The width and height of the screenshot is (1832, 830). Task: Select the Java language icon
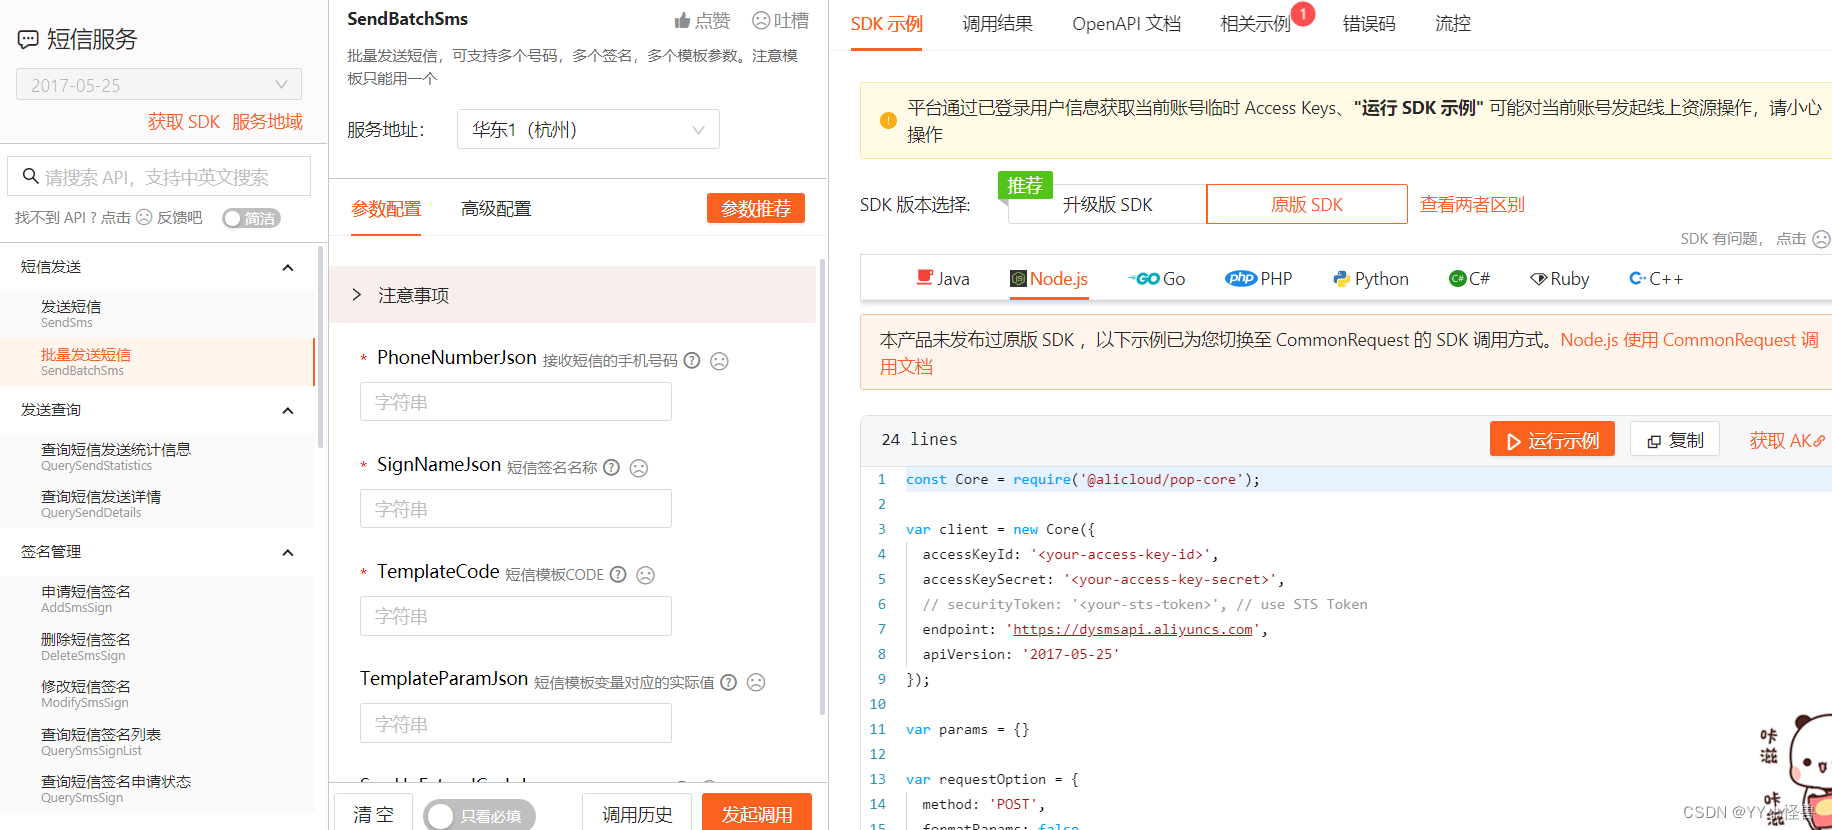(925, 278)
